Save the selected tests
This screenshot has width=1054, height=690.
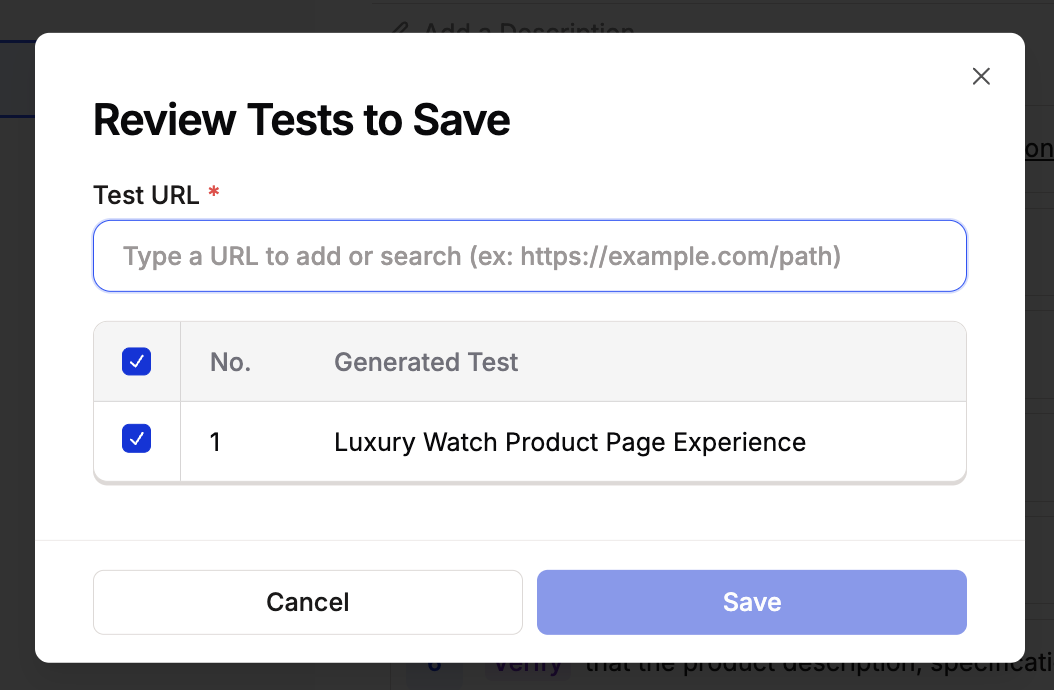751,602
